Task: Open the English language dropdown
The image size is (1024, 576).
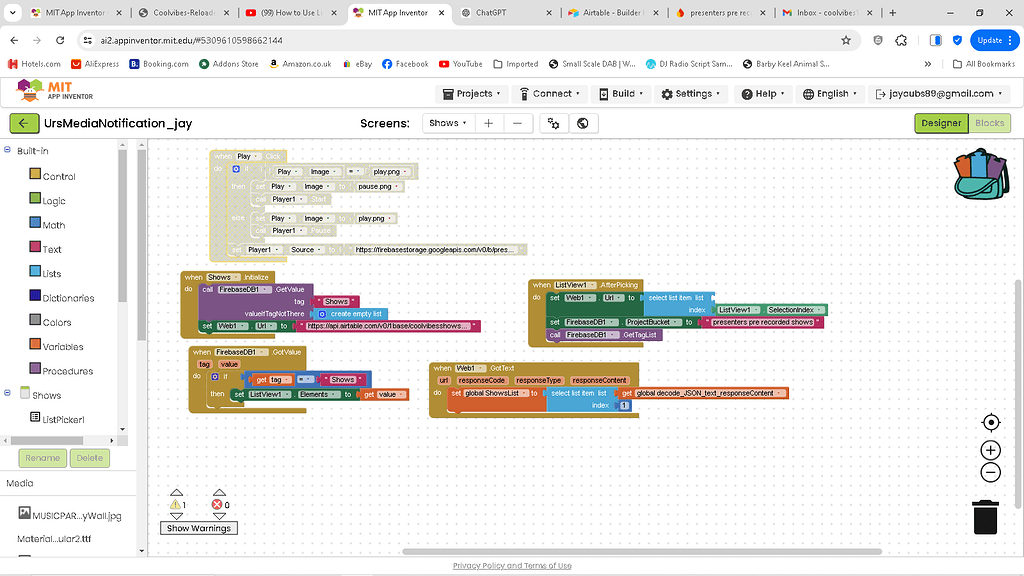Action: pos(830,93)
